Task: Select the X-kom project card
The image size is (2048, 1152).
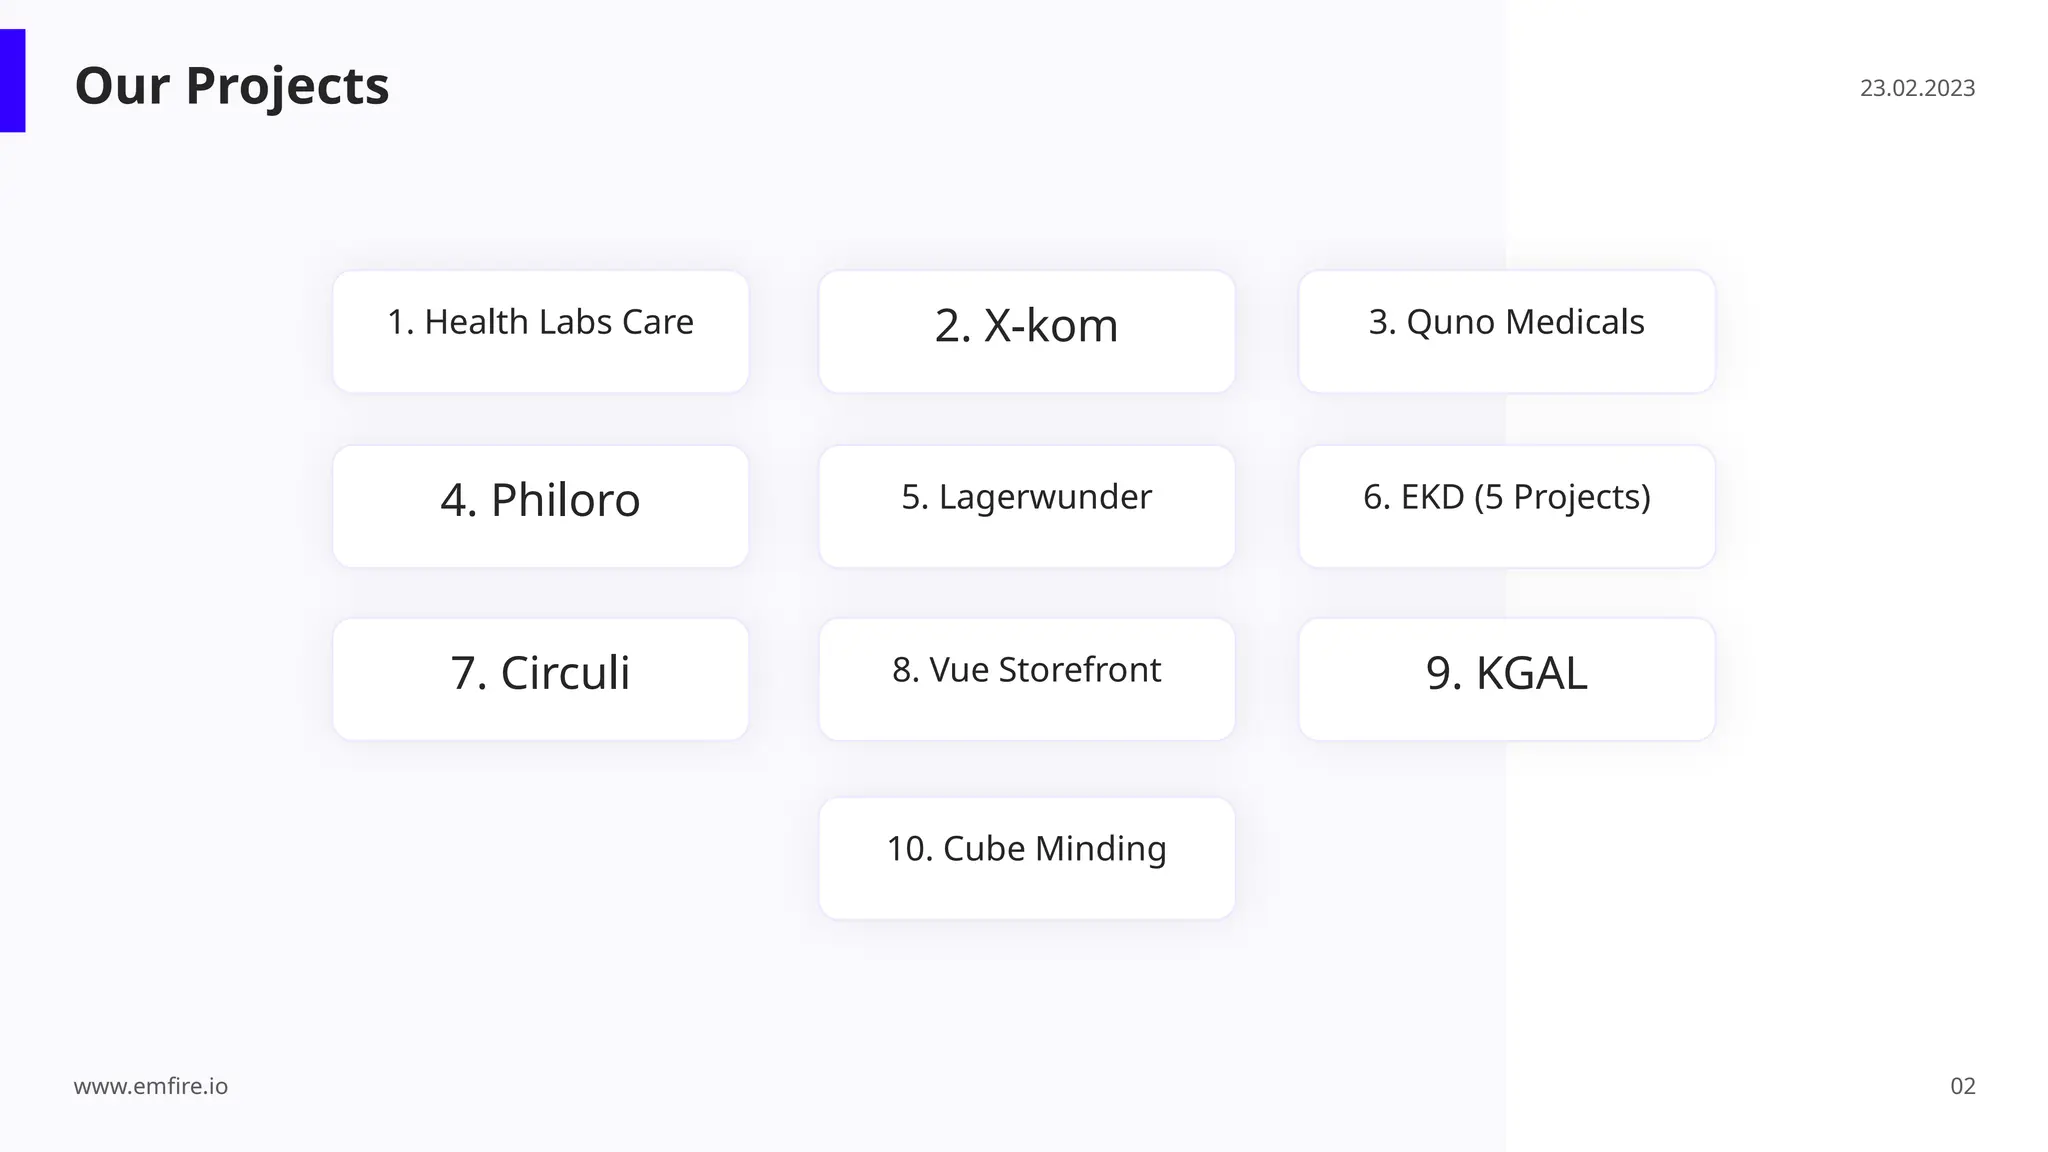Action: click(x=1026, y=331)
